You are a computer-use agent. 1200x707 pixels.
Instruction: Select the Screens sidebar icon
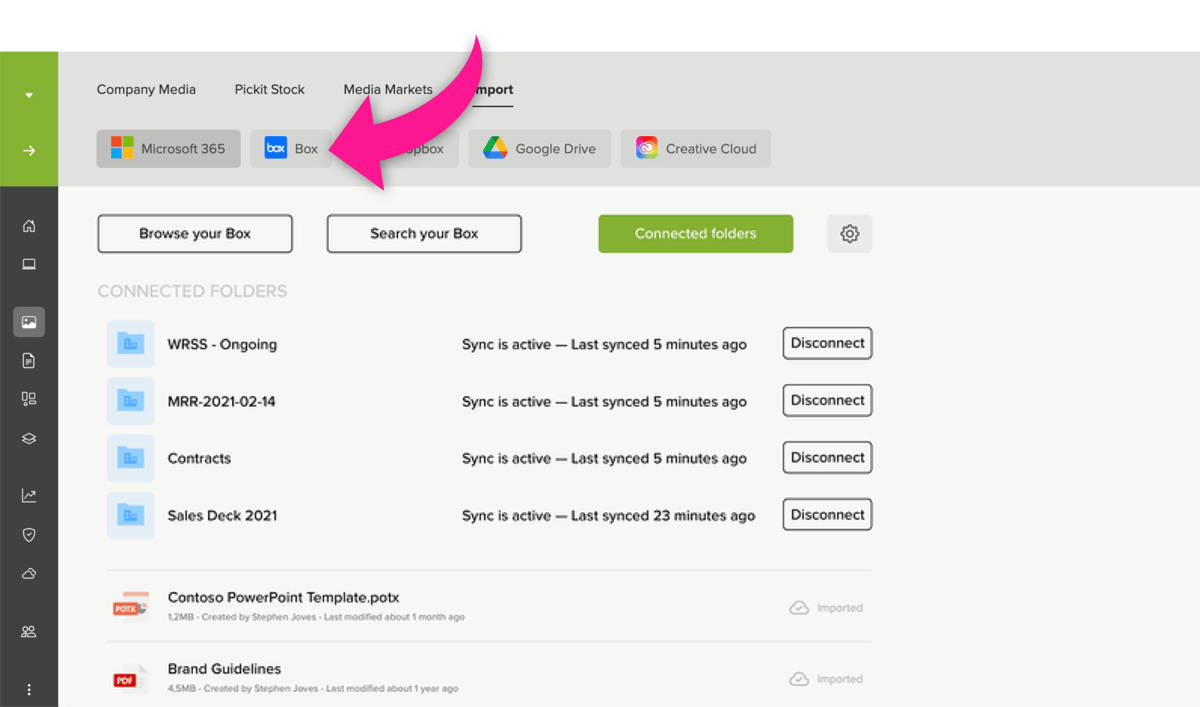tap(29, 264)
